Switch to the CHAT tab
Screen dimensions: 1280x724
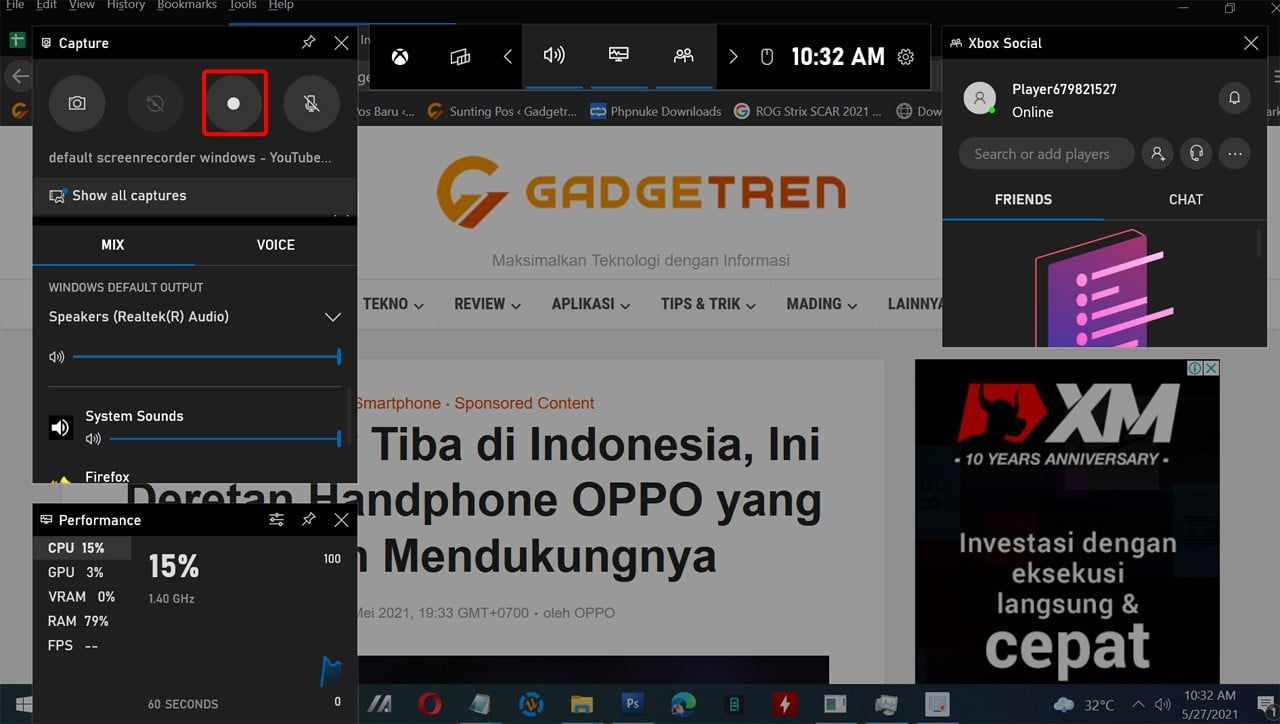1186,200
